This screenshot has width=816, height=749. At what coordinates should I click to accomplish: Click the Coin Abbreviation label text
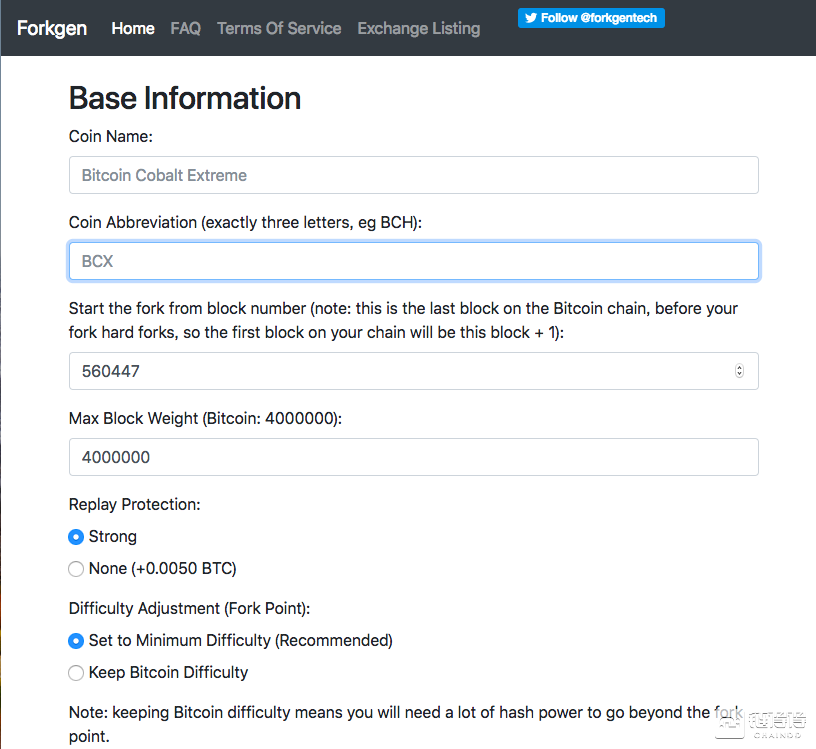(x=245, y=222)
